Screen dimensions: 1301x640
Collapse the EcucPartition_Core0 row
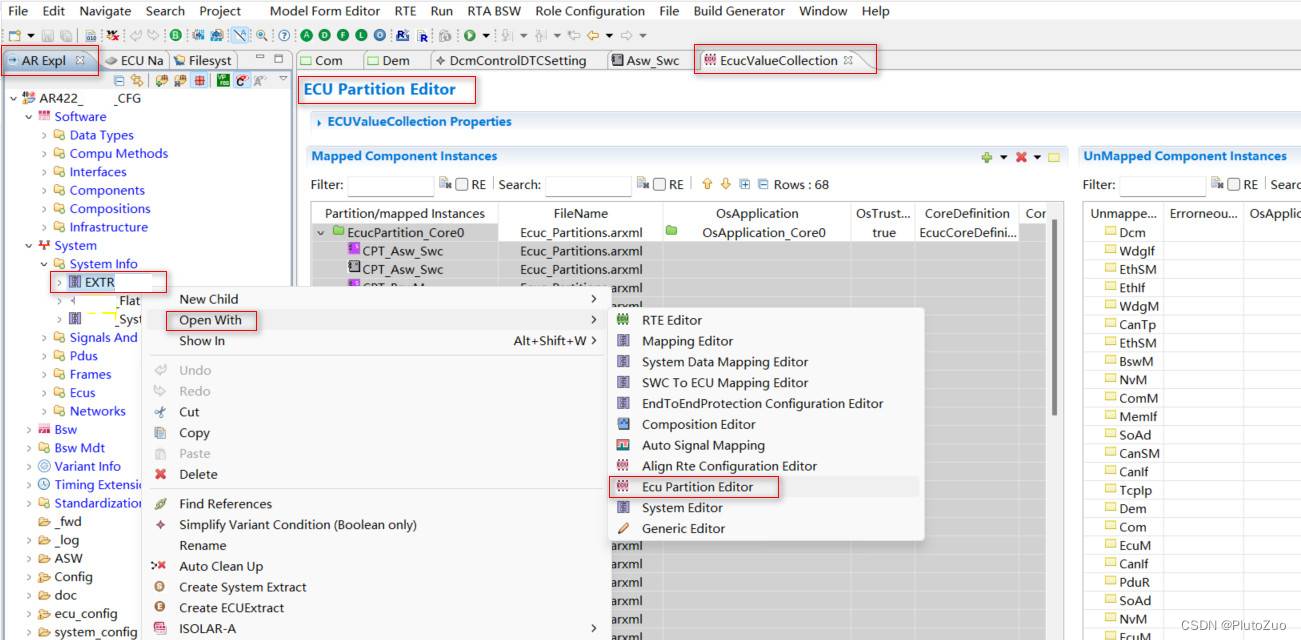[x=321, y=232]
